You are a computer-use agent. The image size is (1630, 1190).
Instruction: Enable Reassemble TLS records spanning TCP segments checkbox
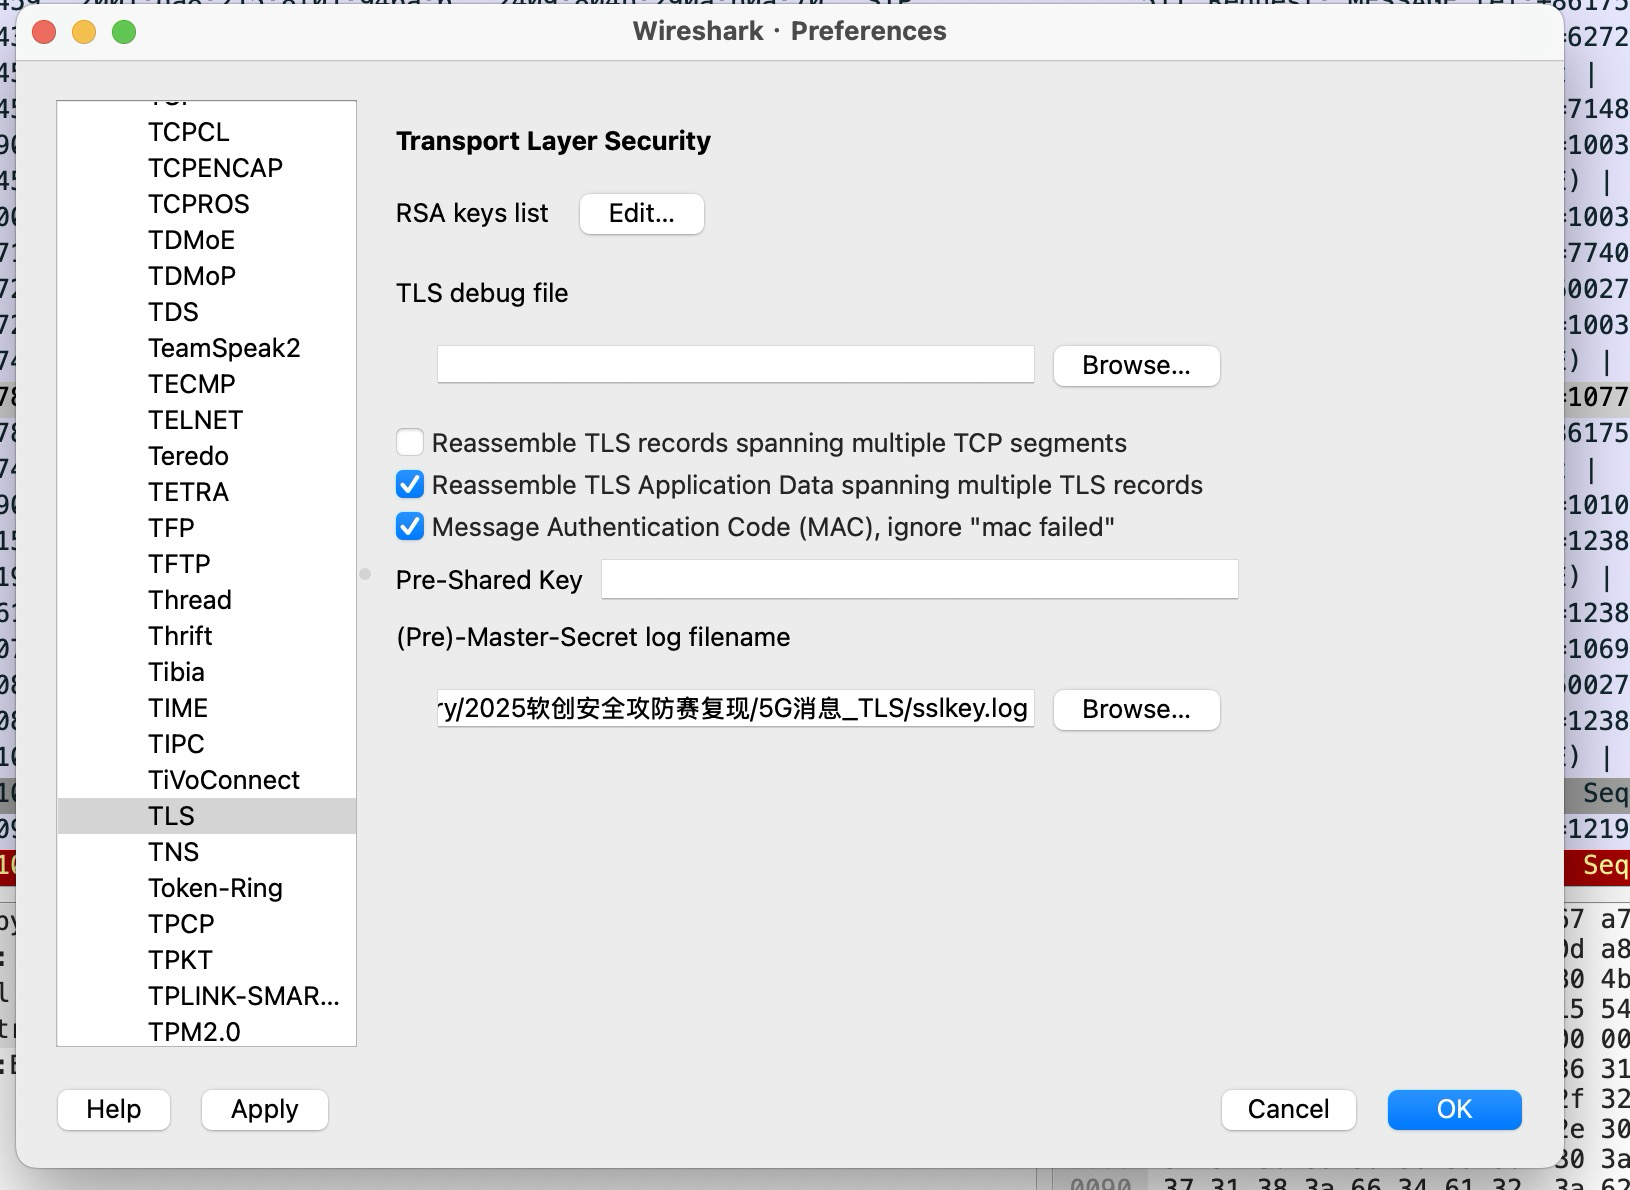click(x=410, y=442)
